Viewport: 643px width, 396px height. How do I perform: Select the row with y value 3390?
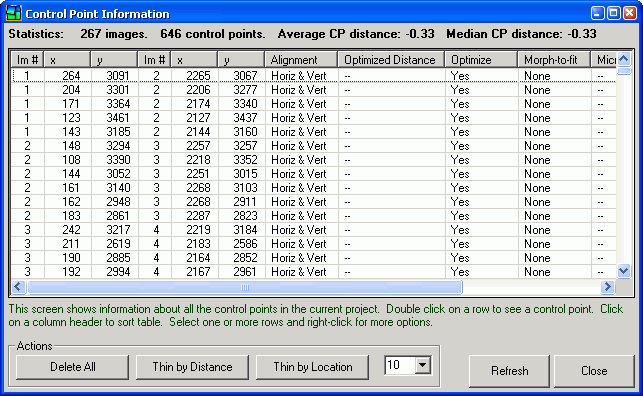314,159
